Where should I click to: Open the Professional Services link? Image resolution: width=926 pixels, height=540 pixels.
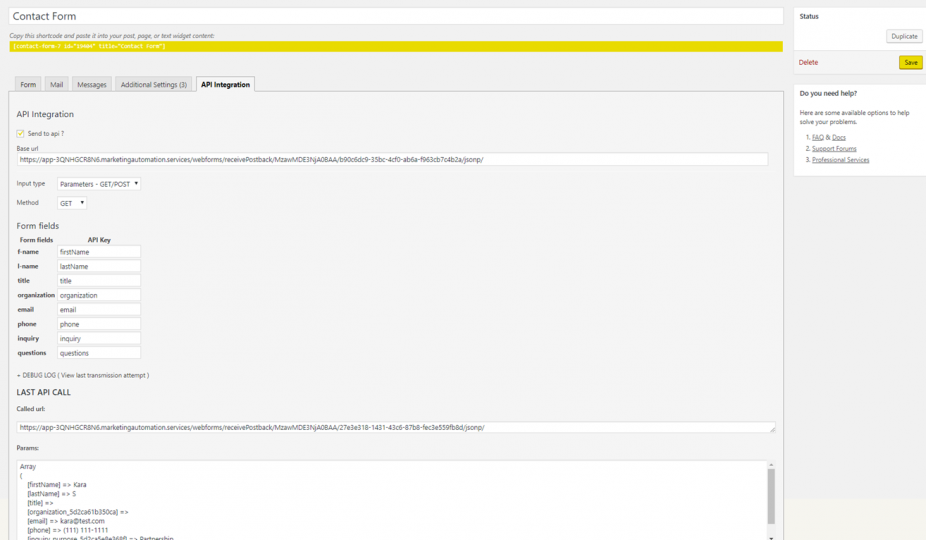tap(840, 160)
